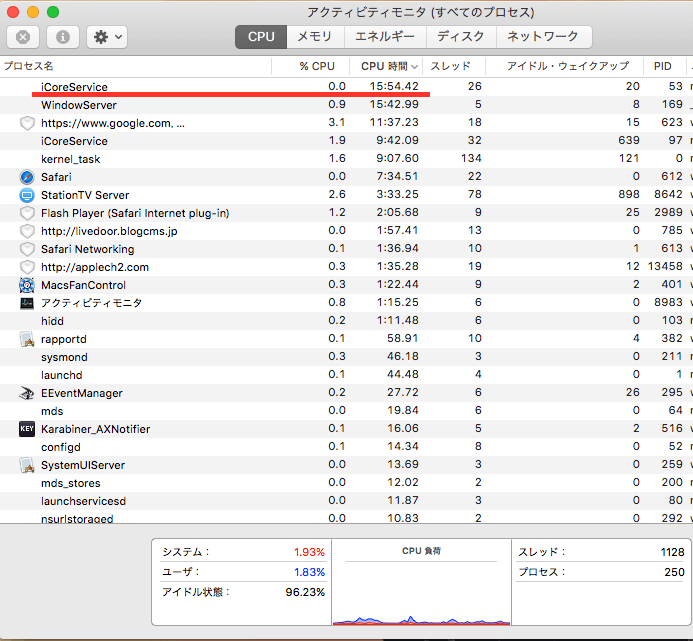Select the https://www.google.com process row
693x641 pixels.
click(x=346, y=123)
